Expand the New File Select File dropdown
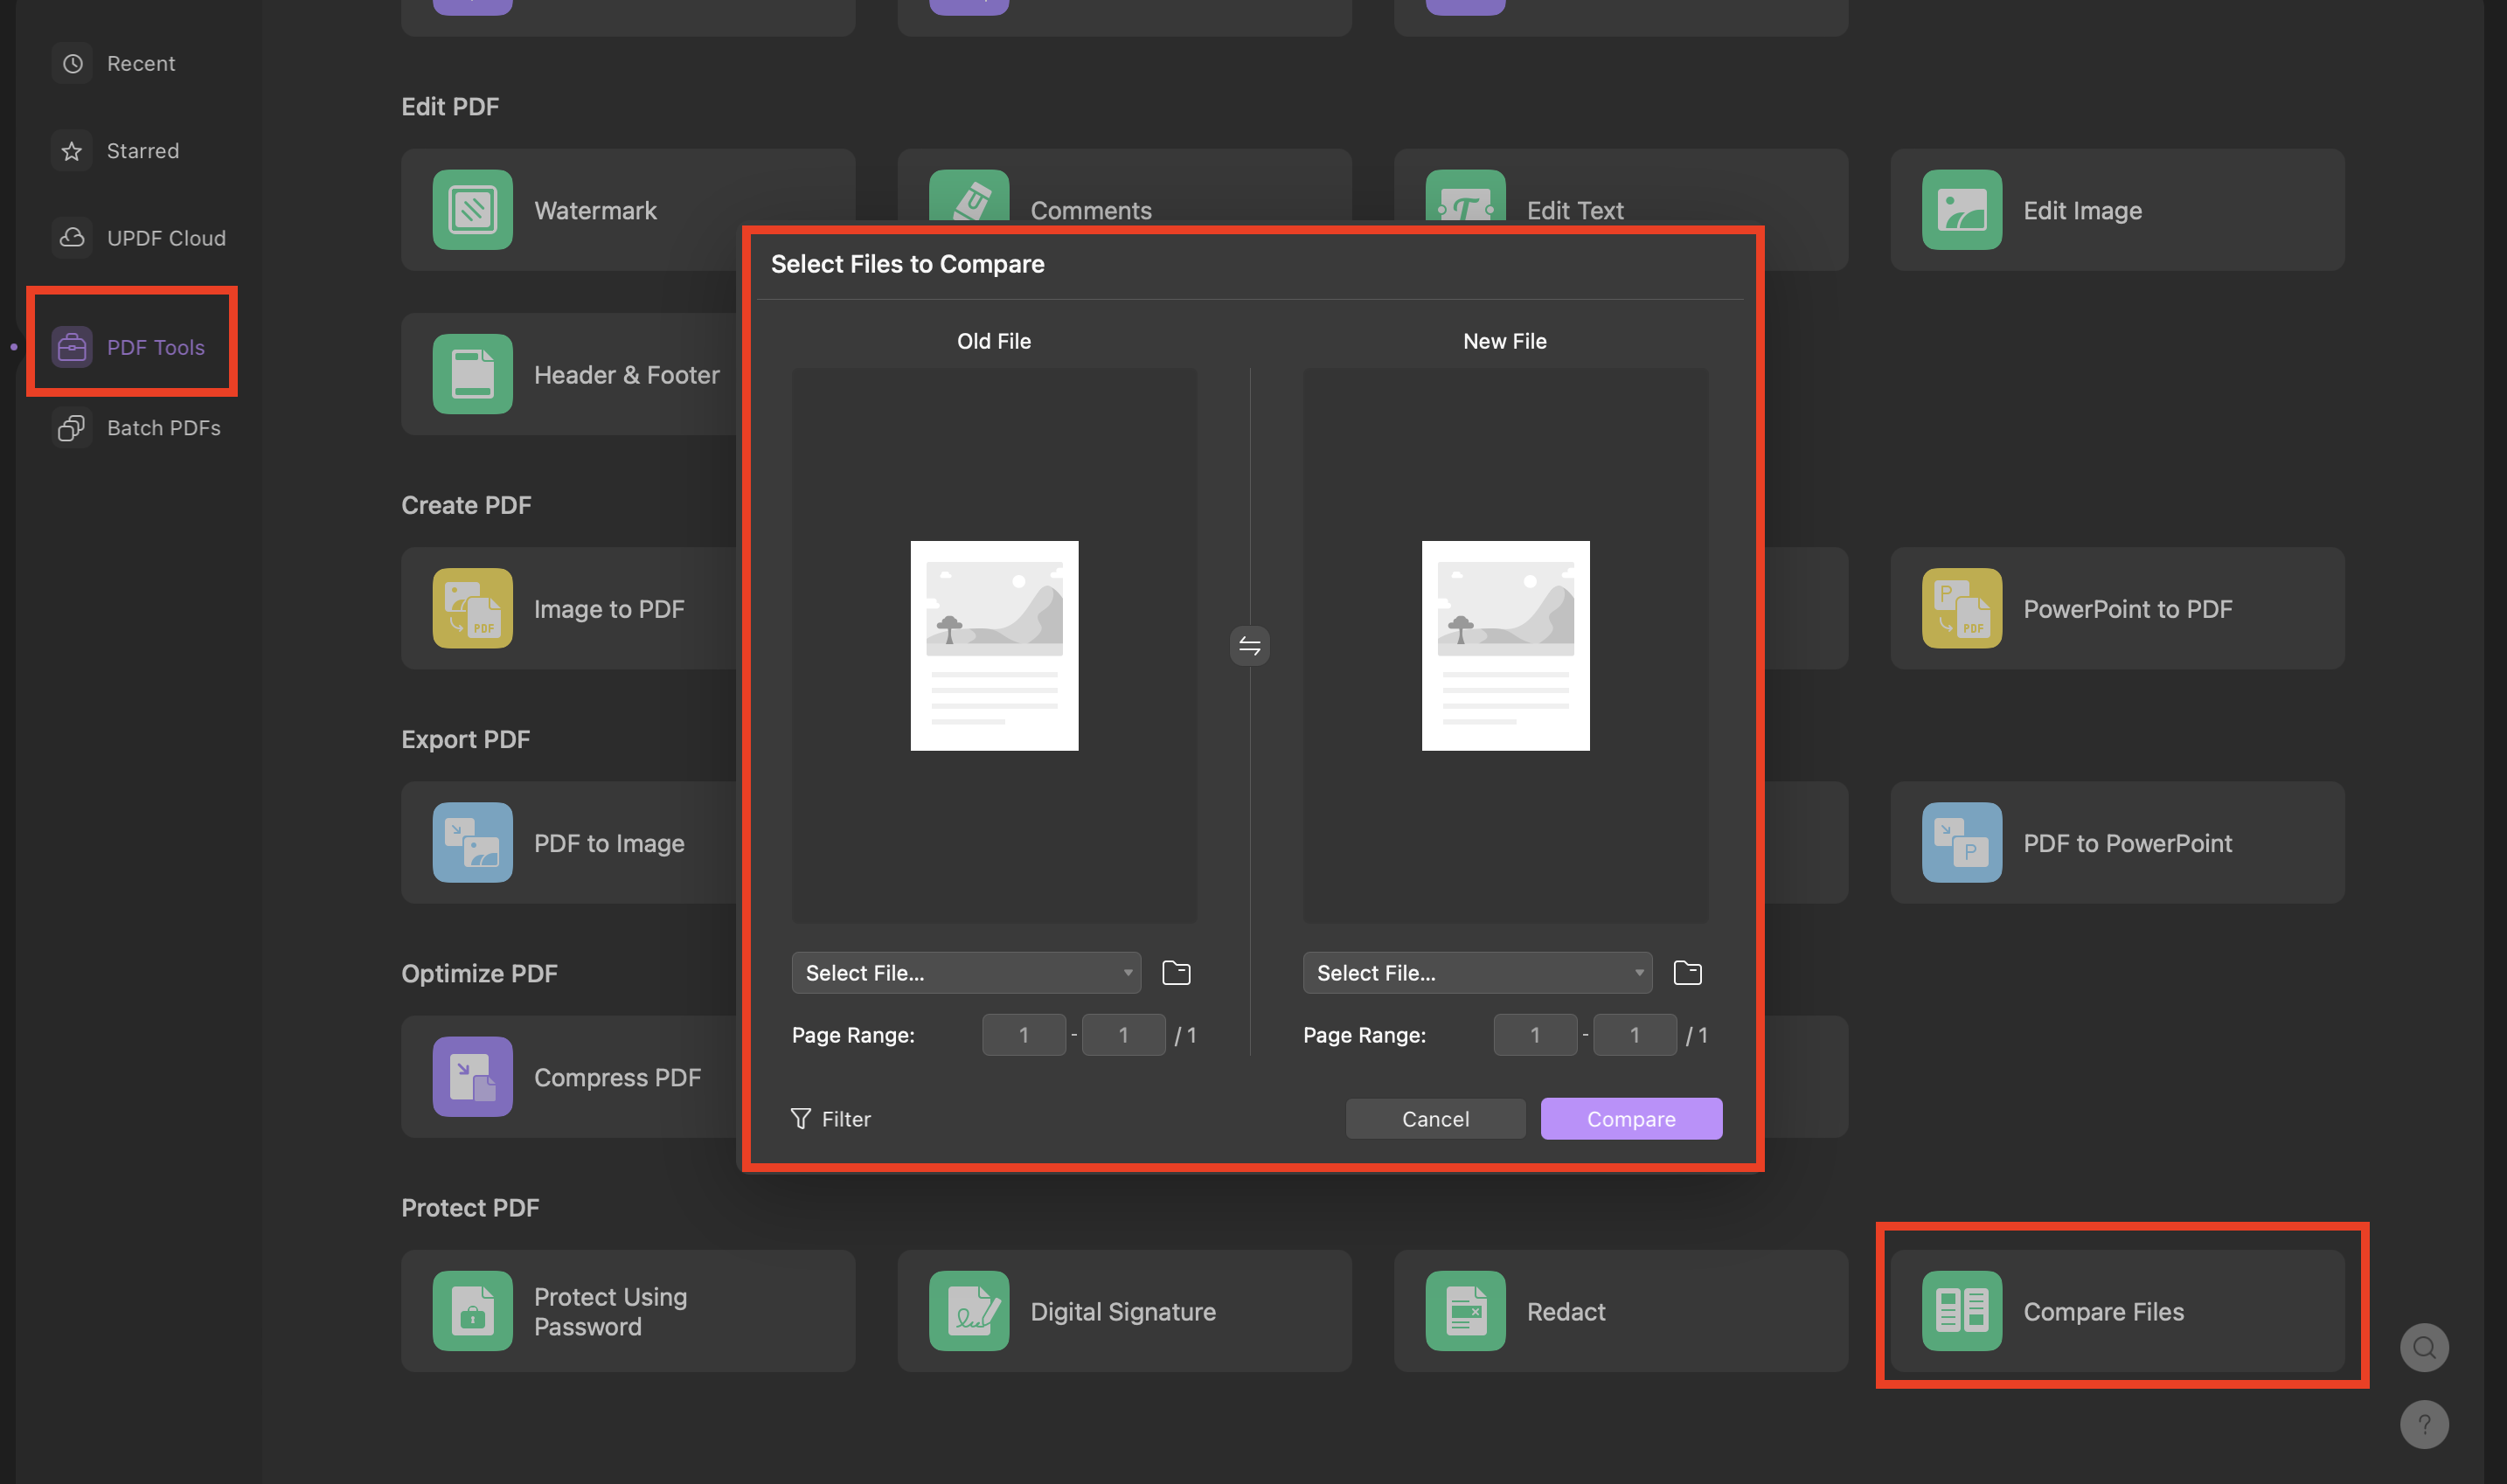The width and height of the screenshot is (2507, 1484). tap(1476, 973)
